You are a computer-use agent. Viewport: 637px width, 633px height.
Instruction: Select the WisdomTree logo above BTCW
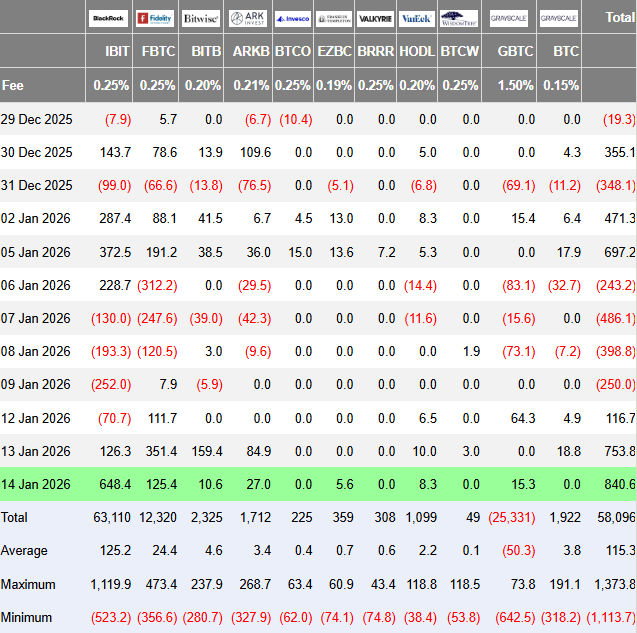pos(459,18)
